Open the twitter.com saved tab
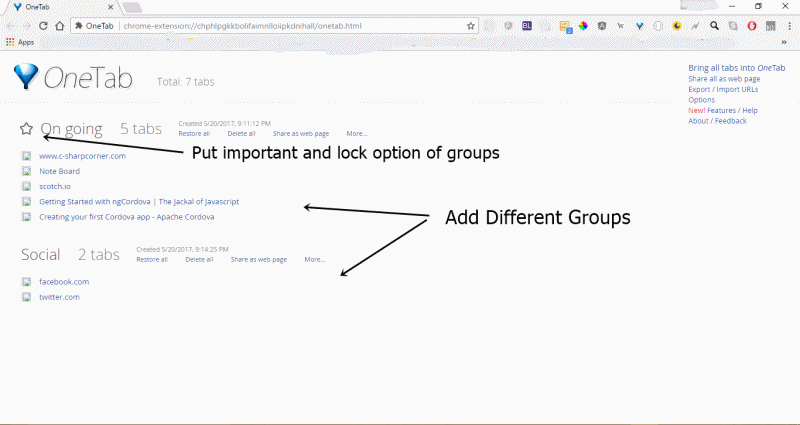The image size is (800, 425). 60,297
